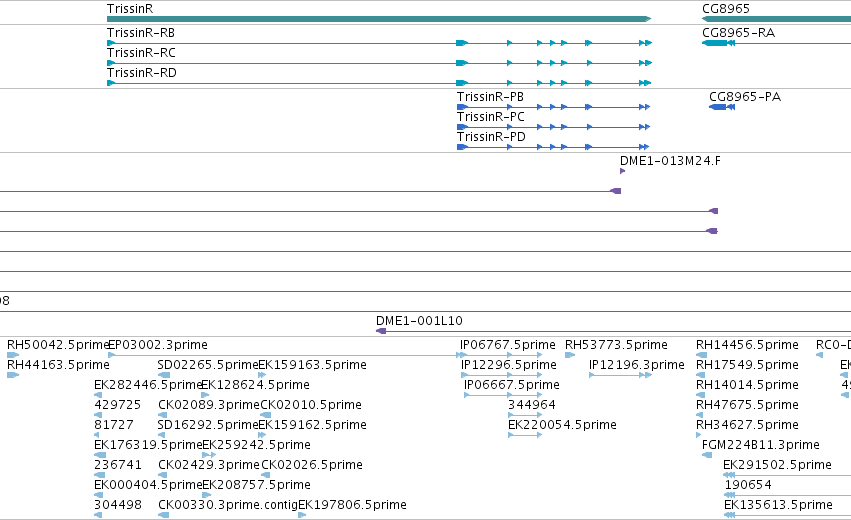Viewport: 851px width, 520px height.
Task: Click feature 429725
Action: (x=118, y=405)
